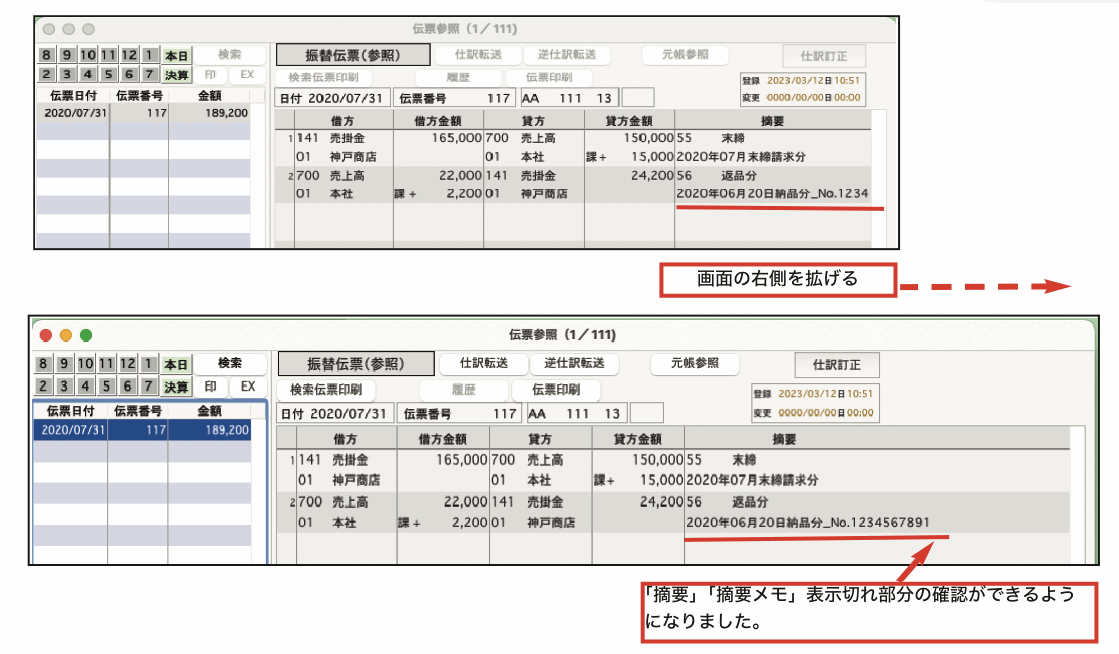Screen dimensions: 1119x654
Task: Click the 印 button in lower window
Action: coord(211,387)
